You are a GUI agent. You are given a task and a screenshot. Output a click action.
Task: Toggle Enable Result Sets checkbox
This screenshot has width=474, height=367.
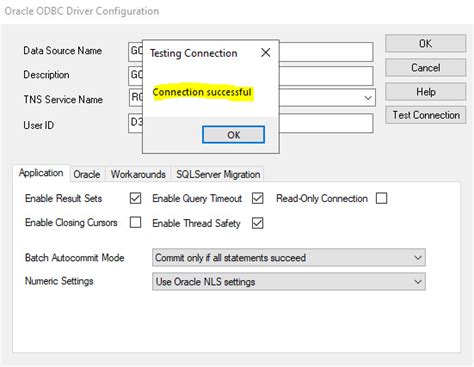pyautogui.click(x=135, y=198)
